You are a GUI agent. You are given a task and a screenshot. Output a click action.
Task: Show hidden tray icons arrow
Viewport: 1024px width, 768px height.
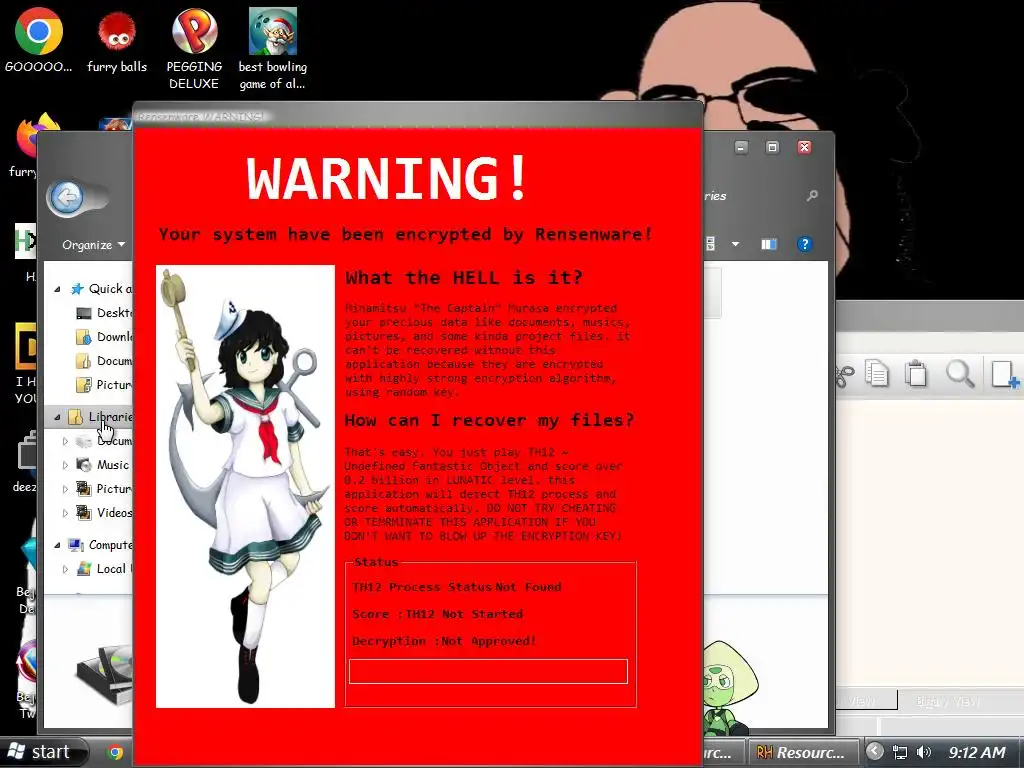click(874, 752)
